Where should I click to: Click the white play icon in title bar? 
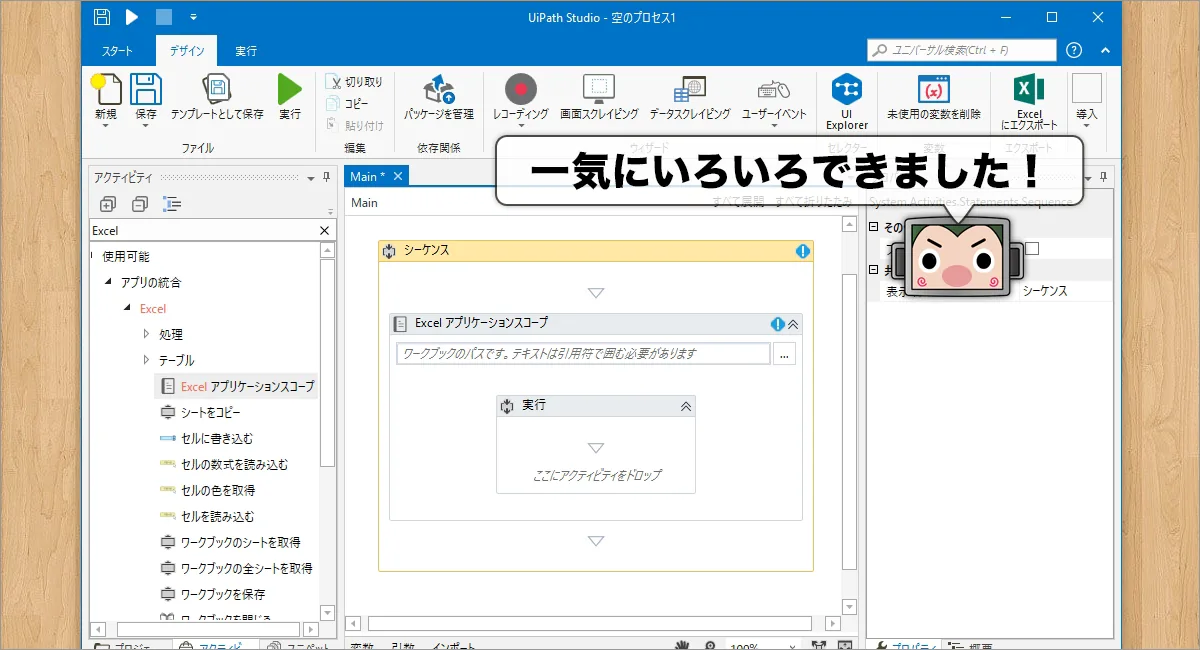(x=132, y=17)
